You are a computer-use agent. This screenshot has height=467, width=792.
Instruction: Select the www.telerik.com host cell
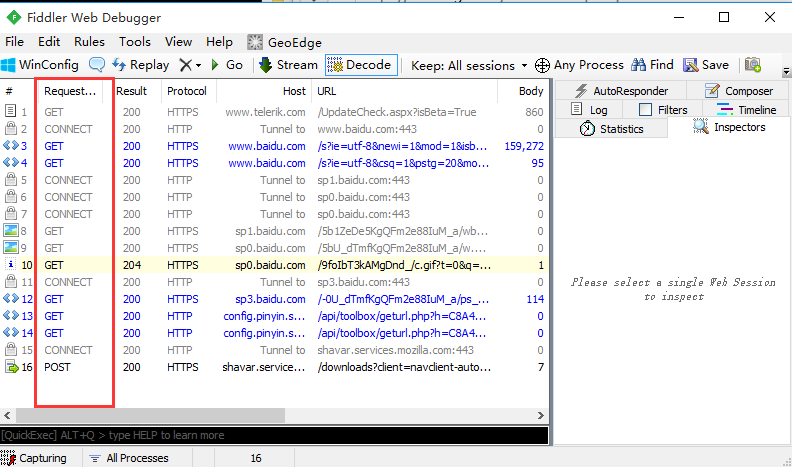(x=265, y=112)
